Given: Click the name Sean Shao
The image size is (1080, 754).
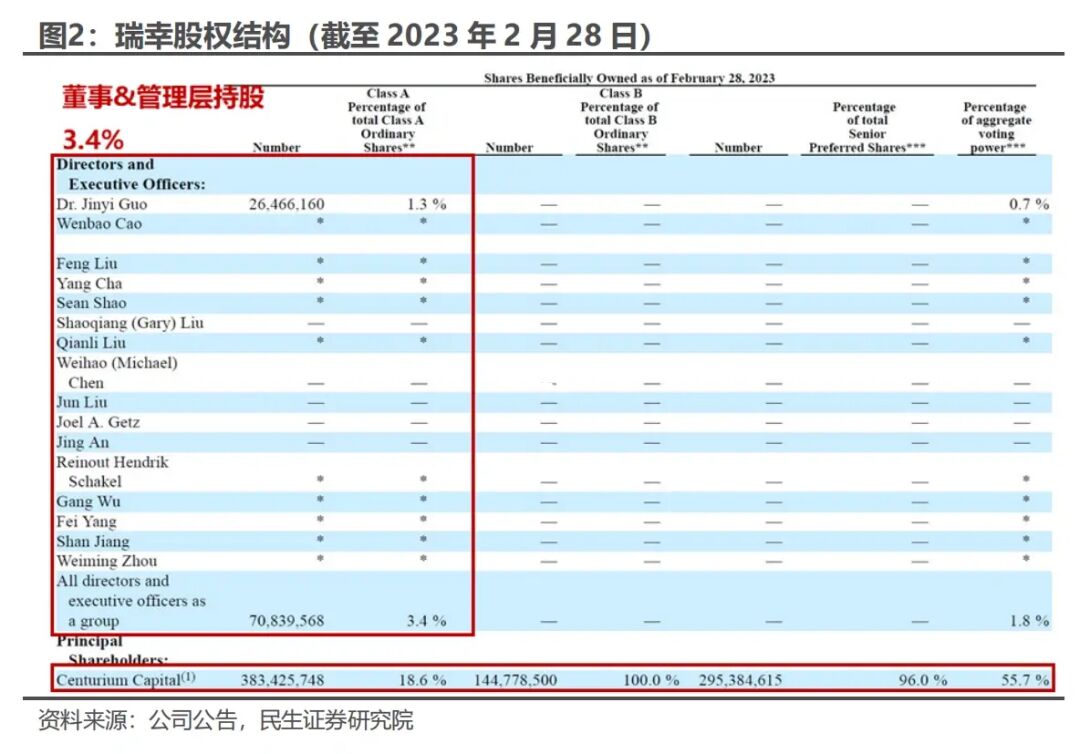Looking at the screenshot, I should [91, 303].
